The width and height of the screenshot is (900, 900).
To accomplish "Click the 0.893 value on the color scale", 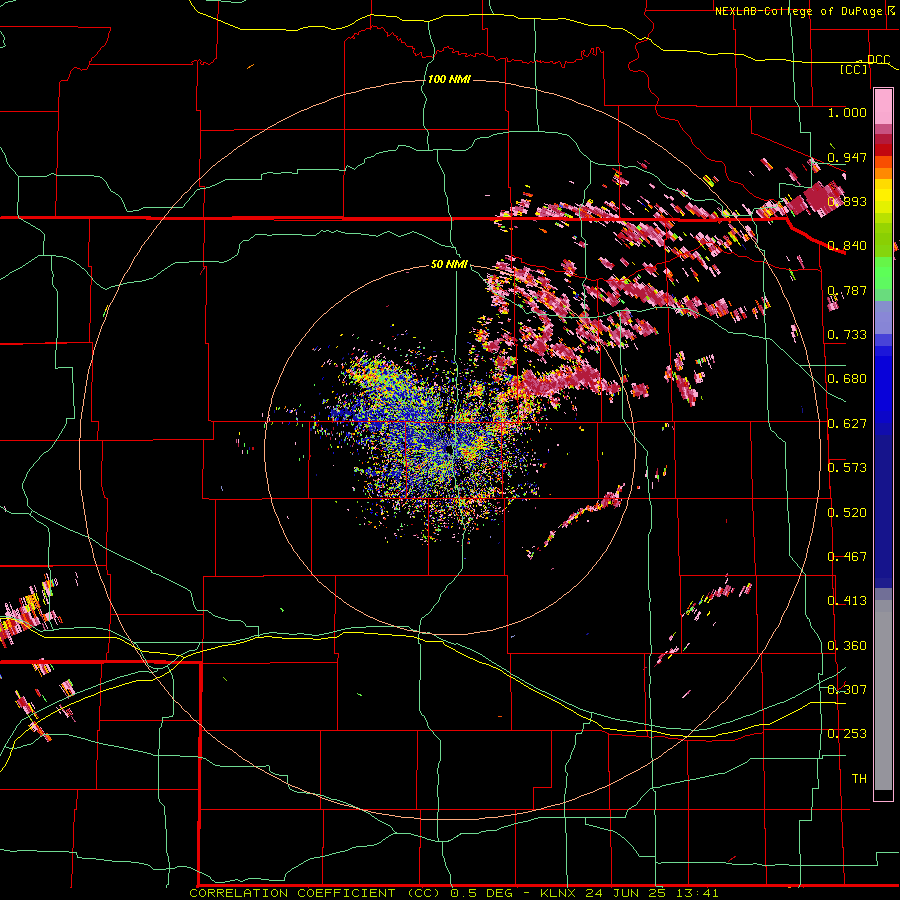I will click(x=847, y=201).
